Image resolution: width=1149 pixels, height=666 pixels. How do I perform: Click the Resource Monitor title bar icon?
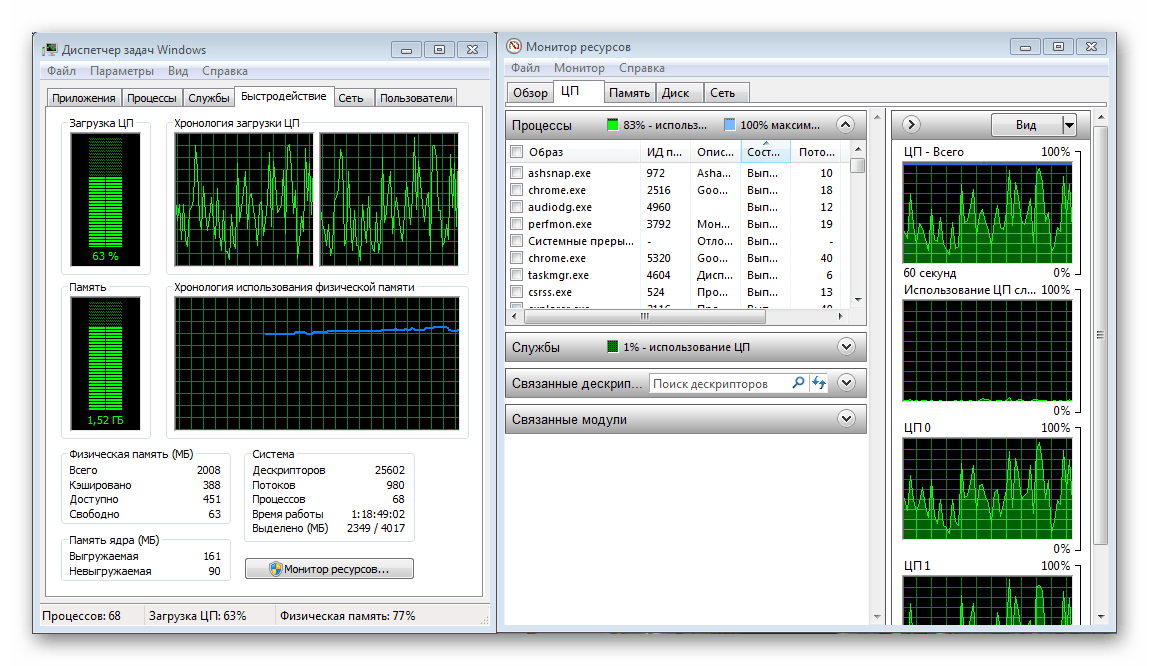pos(514,47)
